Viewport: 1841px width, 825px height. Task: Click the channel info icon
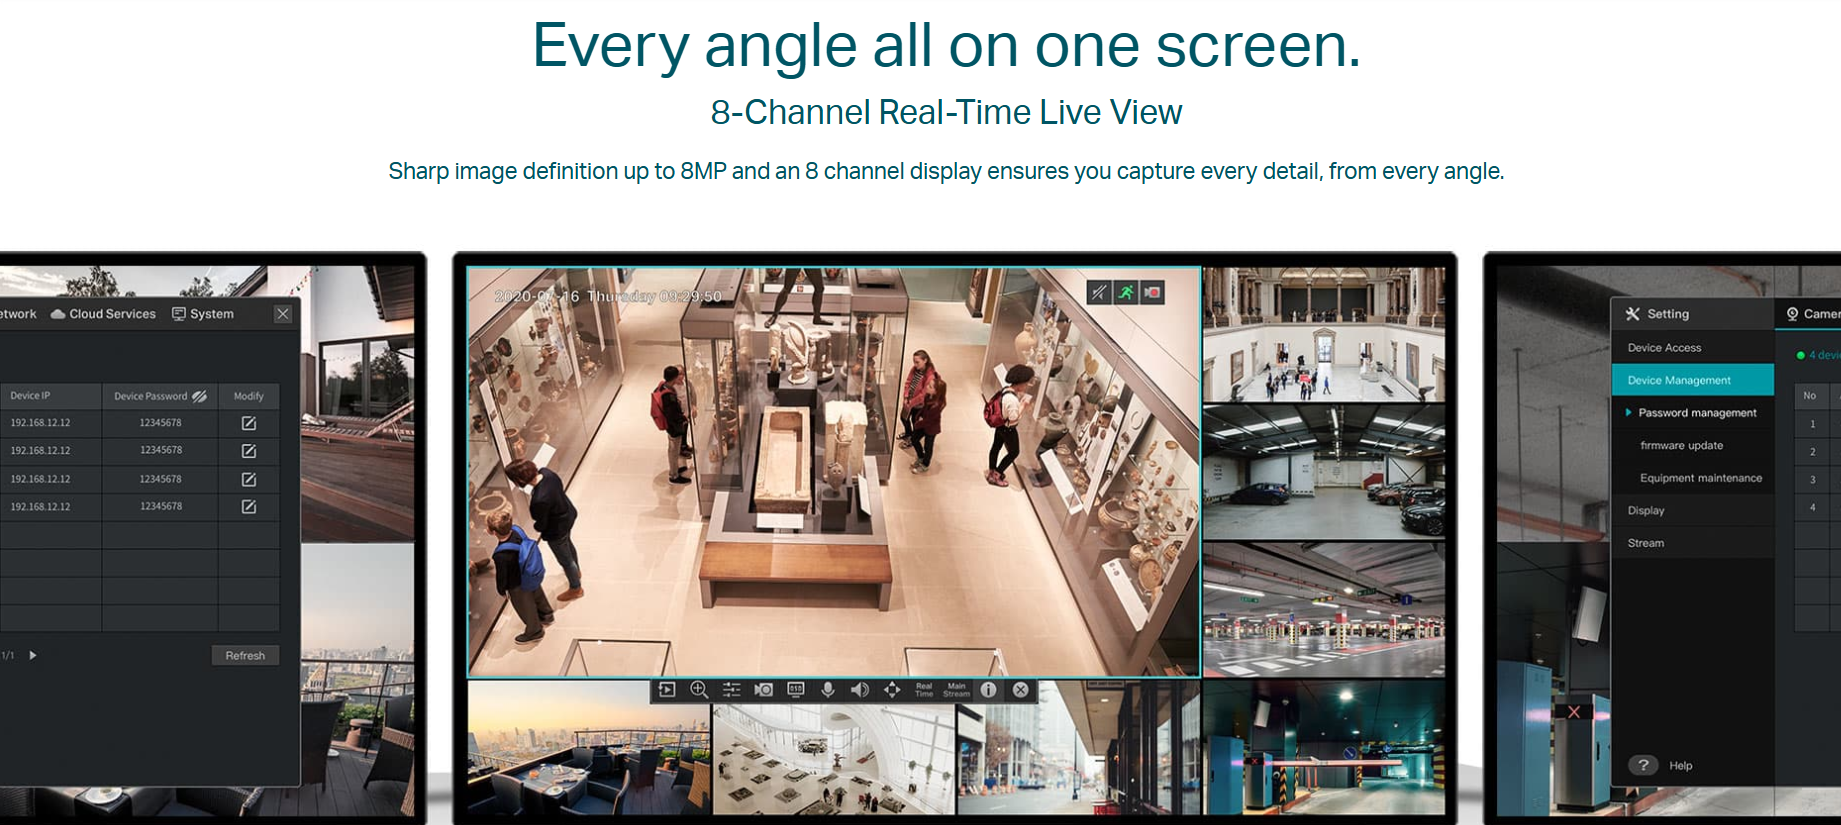[988, 690]
